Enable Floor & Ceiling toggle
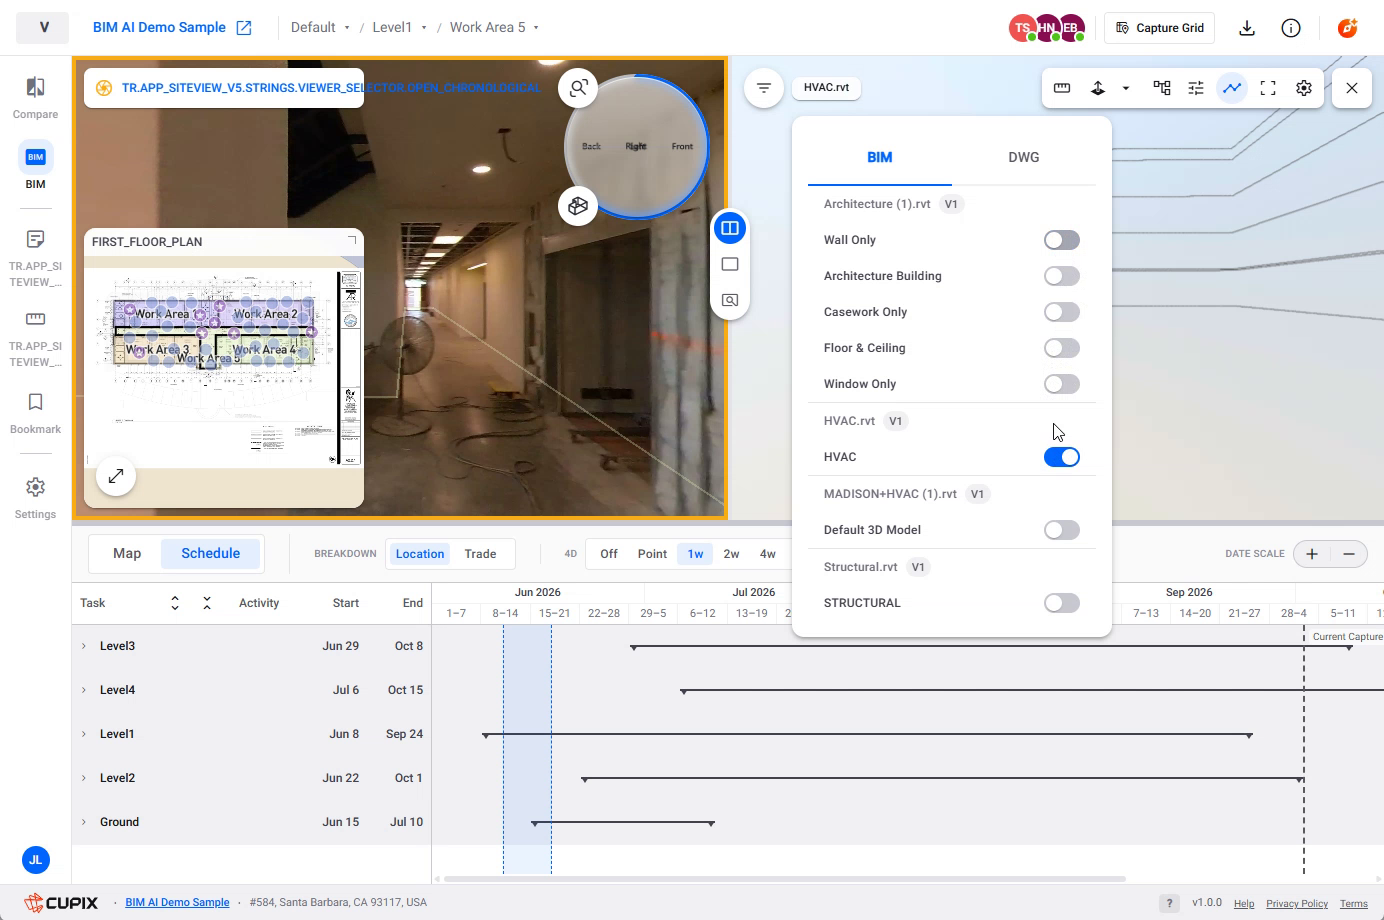 (1062, 348)
